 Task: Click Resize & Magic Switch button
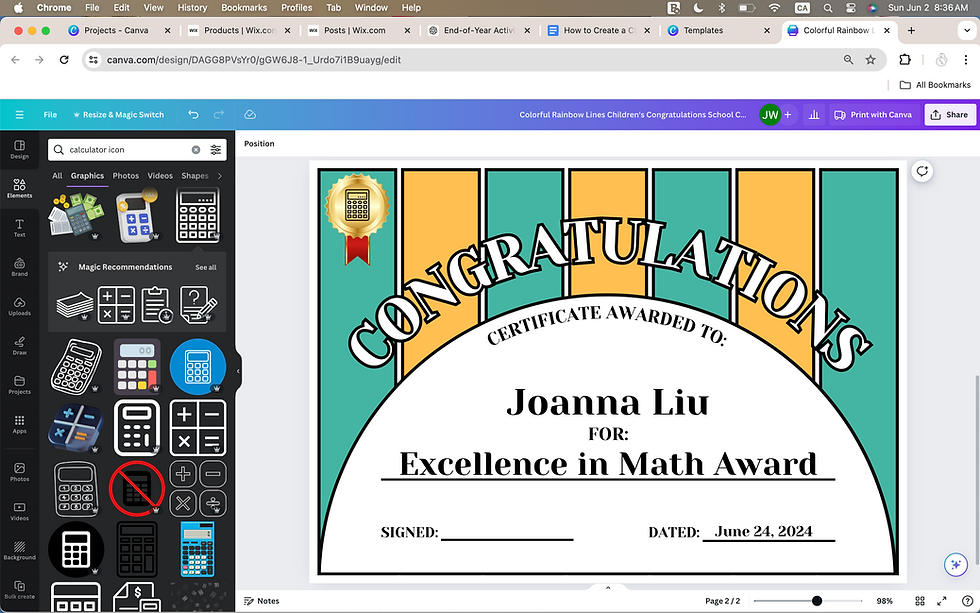pyautogui.click(x=118, y=115)
